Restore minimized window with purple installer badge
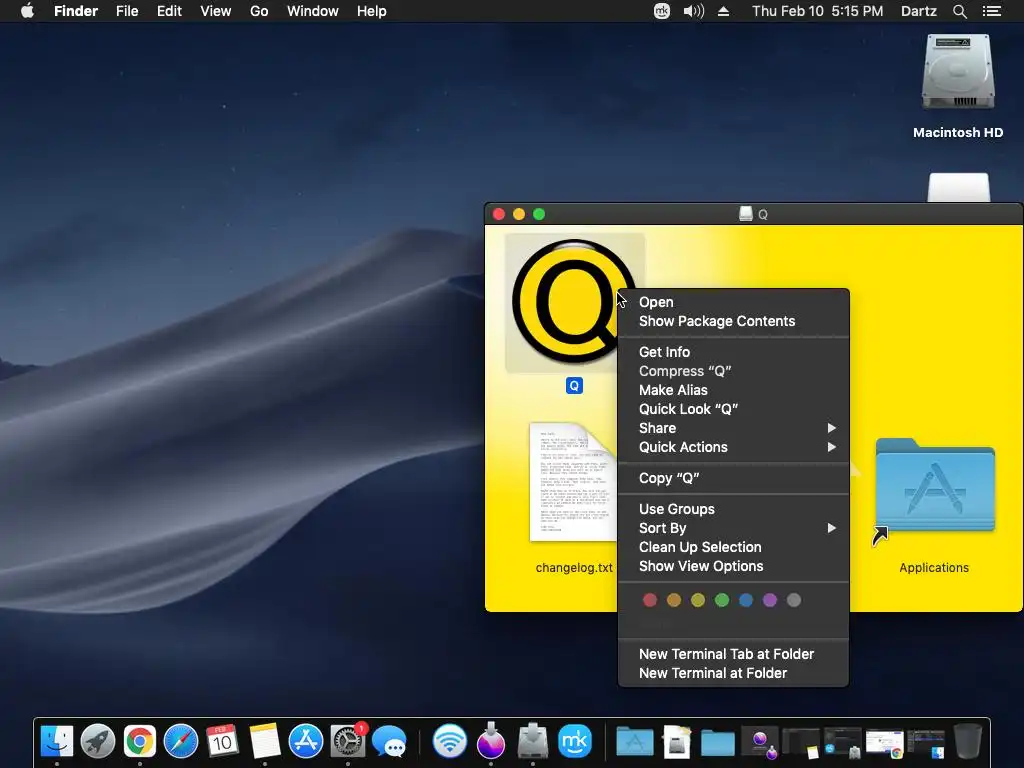1024x768 pixels. [x=760, y=743]
